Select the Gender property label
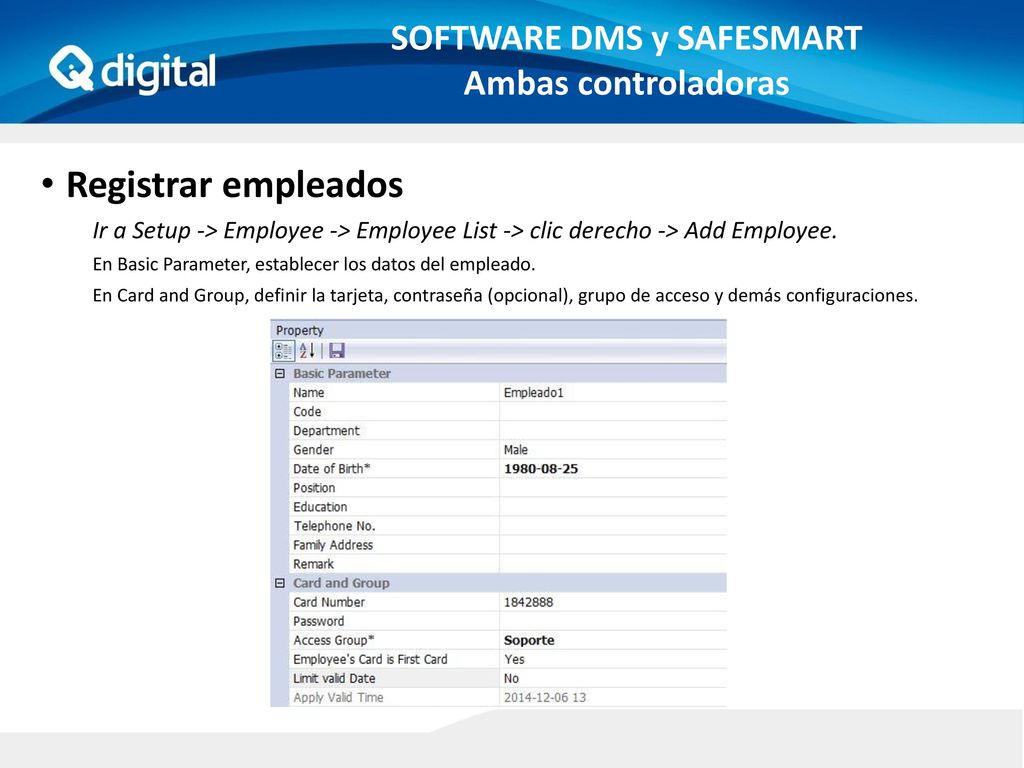The width and height of the screenshot is (1024, 768). point(313,449)
